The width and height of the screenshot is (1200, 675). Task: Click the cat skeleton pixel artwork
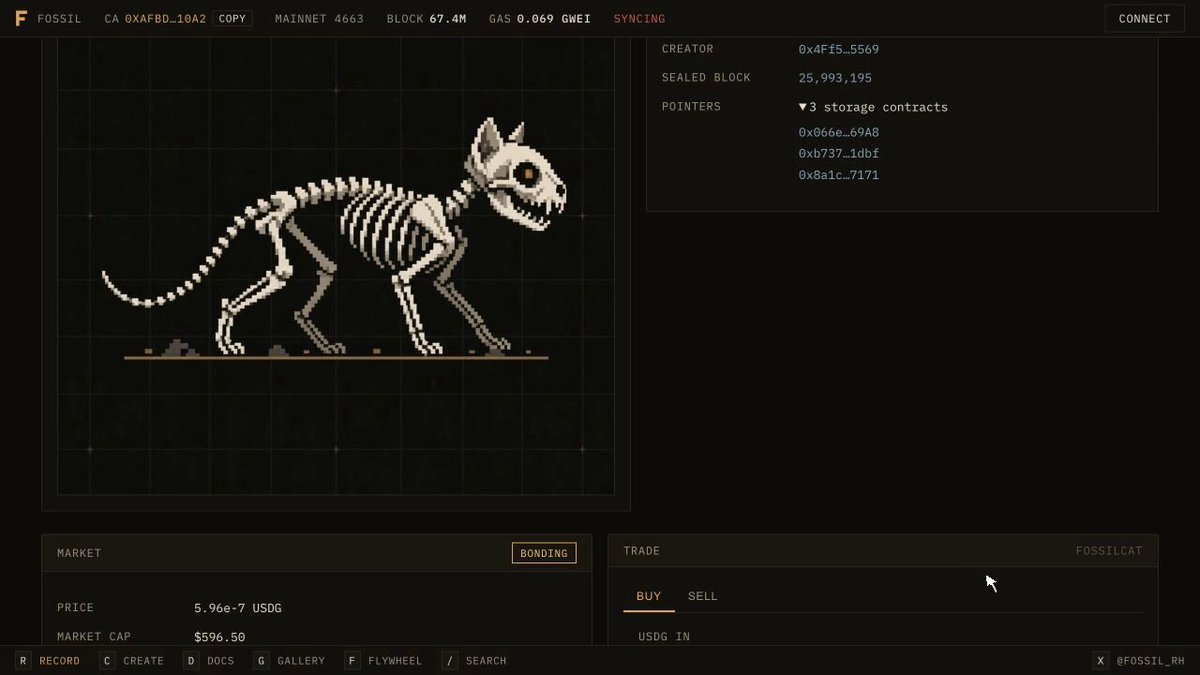pos(335,240)
